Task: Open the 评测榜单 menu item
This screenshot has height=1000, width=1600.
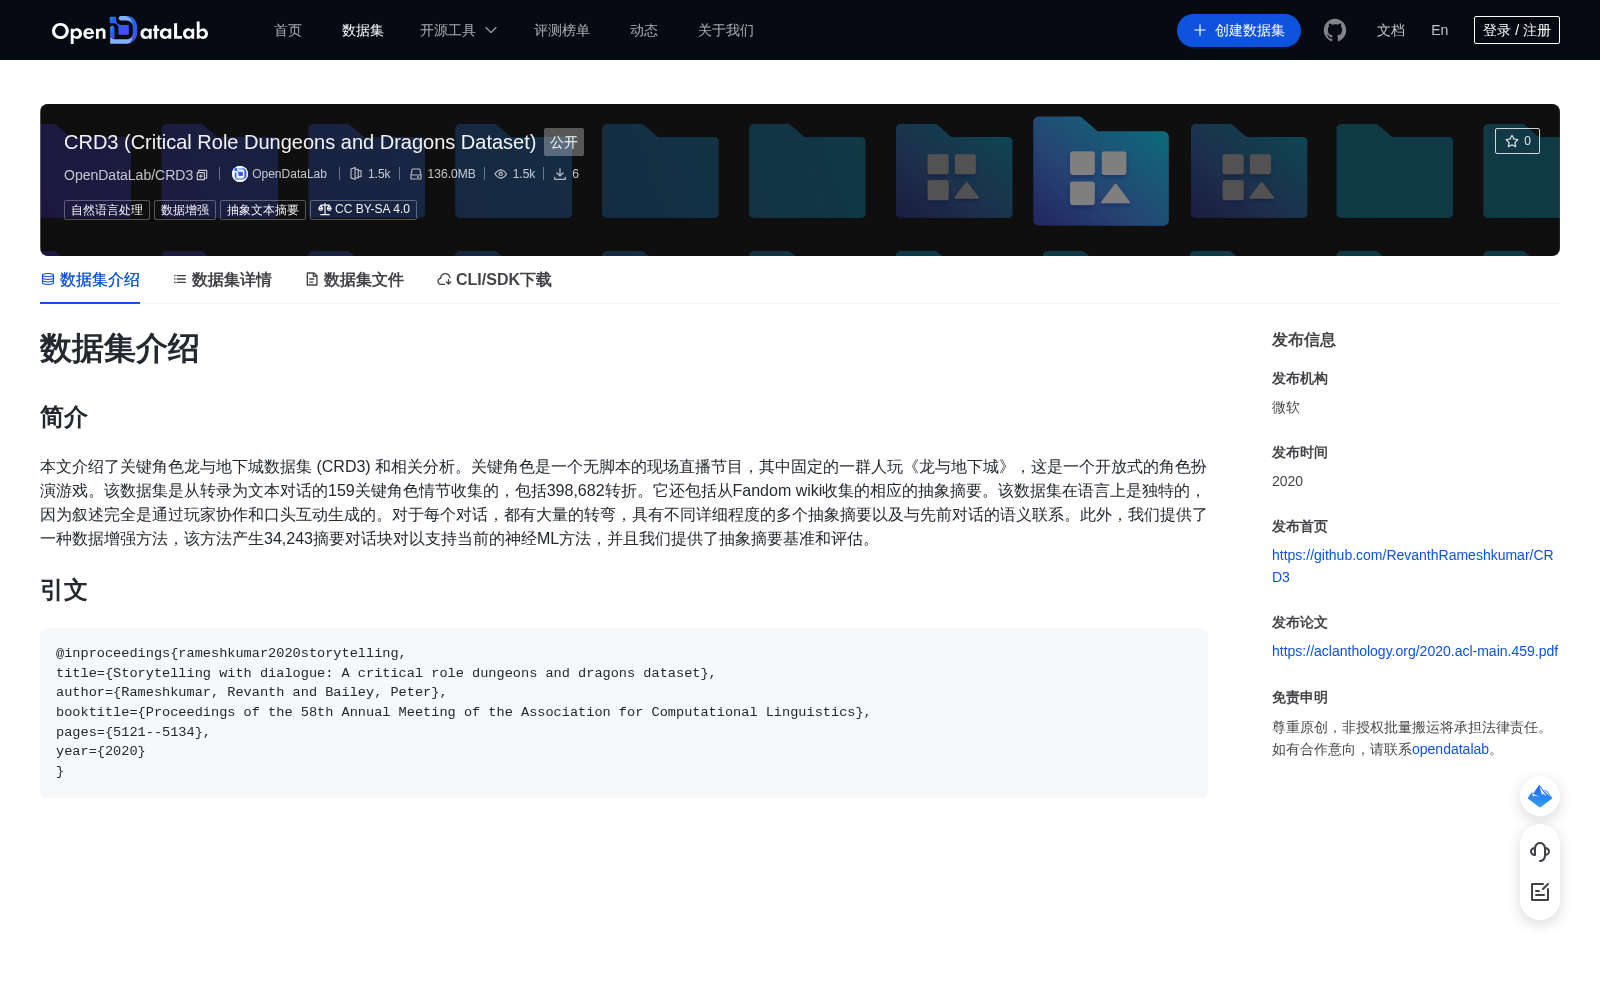Action: coord(562,31)
